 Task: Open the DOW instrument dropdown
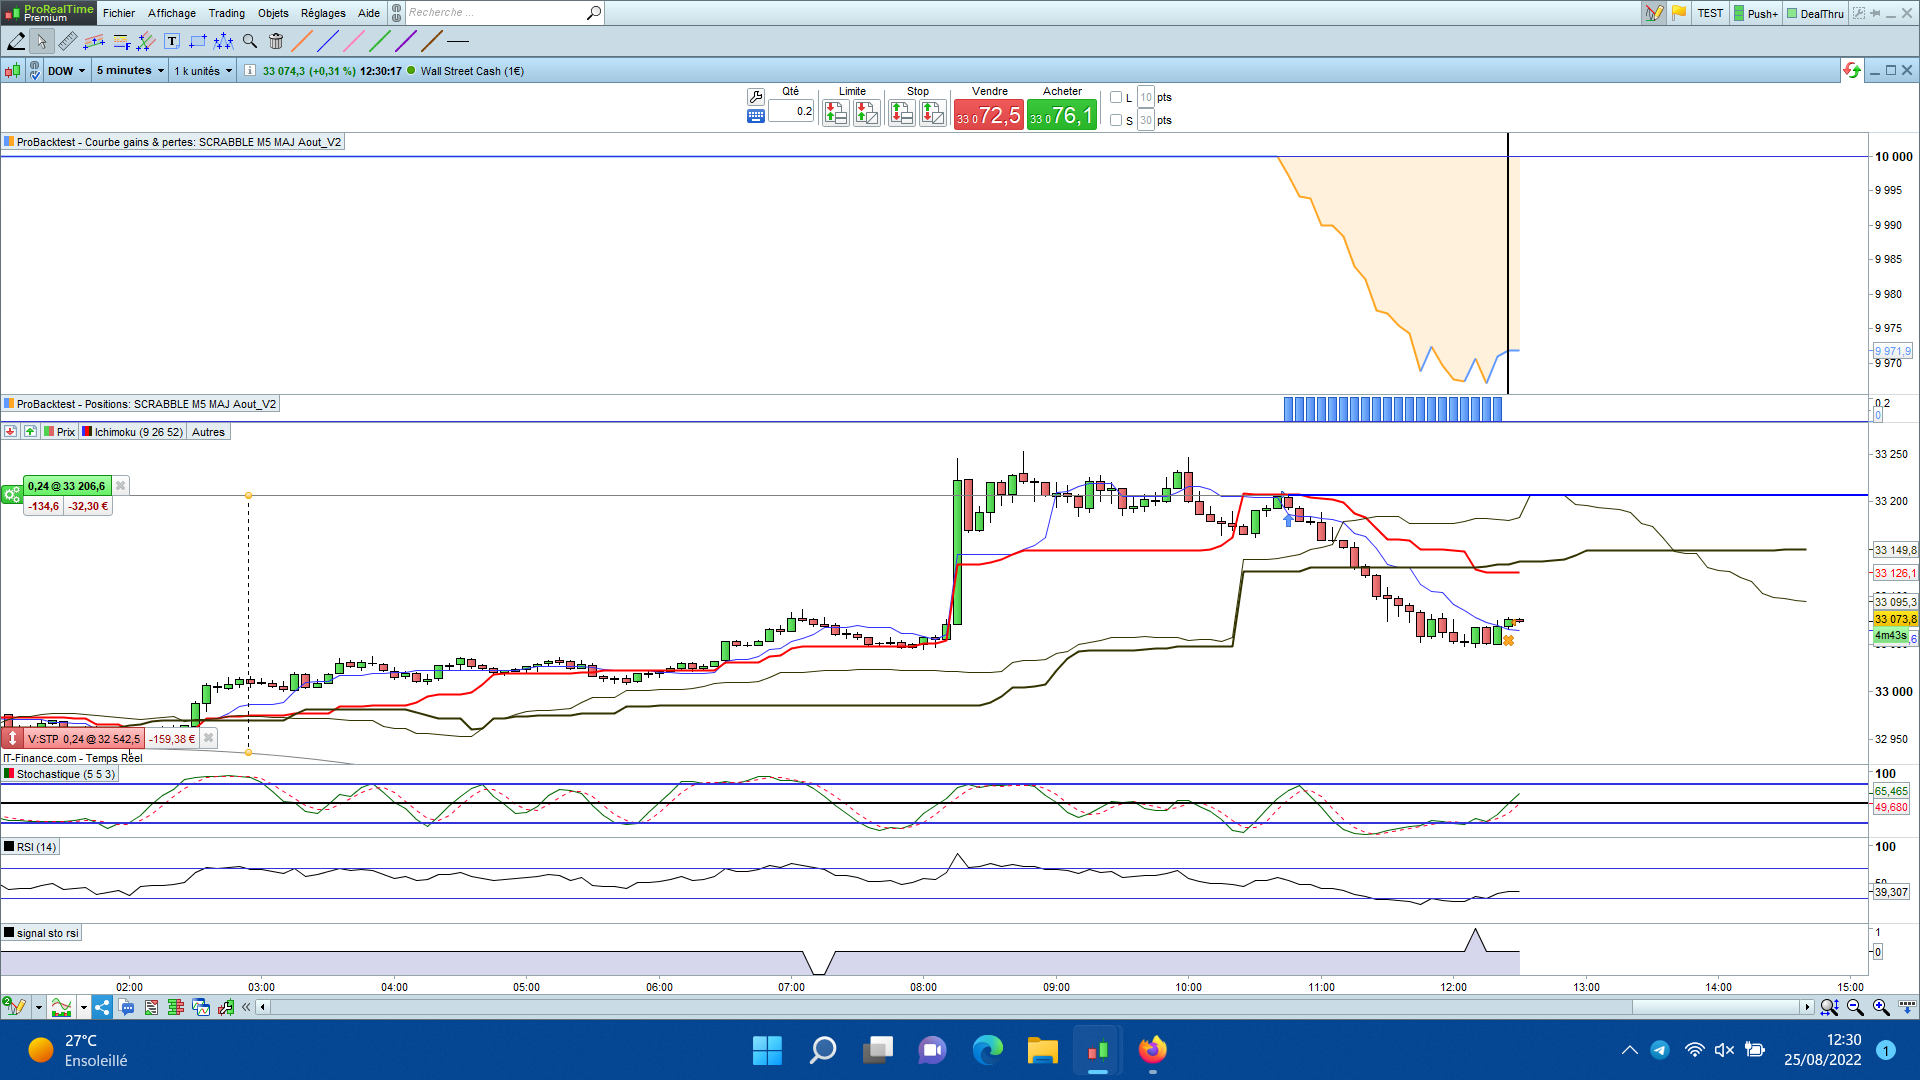[67, 71]
